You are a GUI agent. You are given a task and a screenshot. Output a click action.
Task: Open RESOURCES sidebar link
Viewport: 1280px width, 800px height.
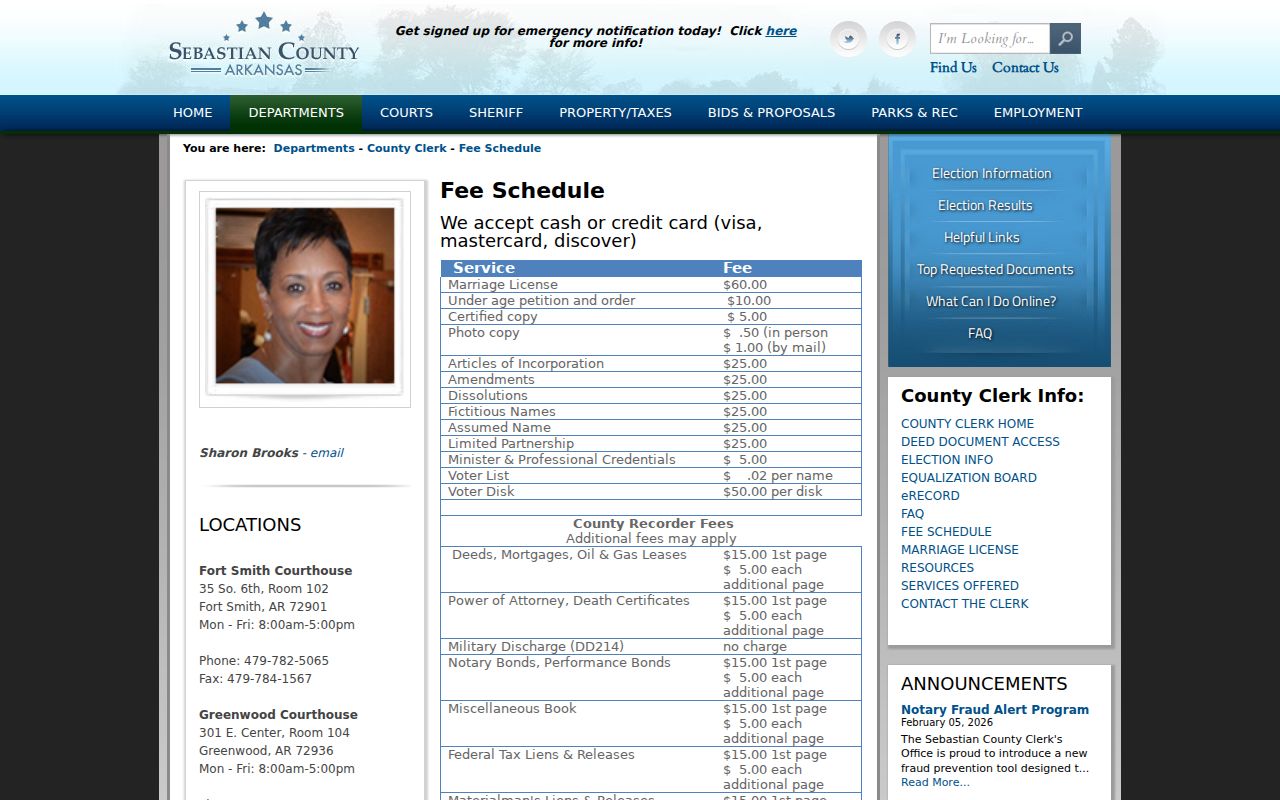(937, 568)
